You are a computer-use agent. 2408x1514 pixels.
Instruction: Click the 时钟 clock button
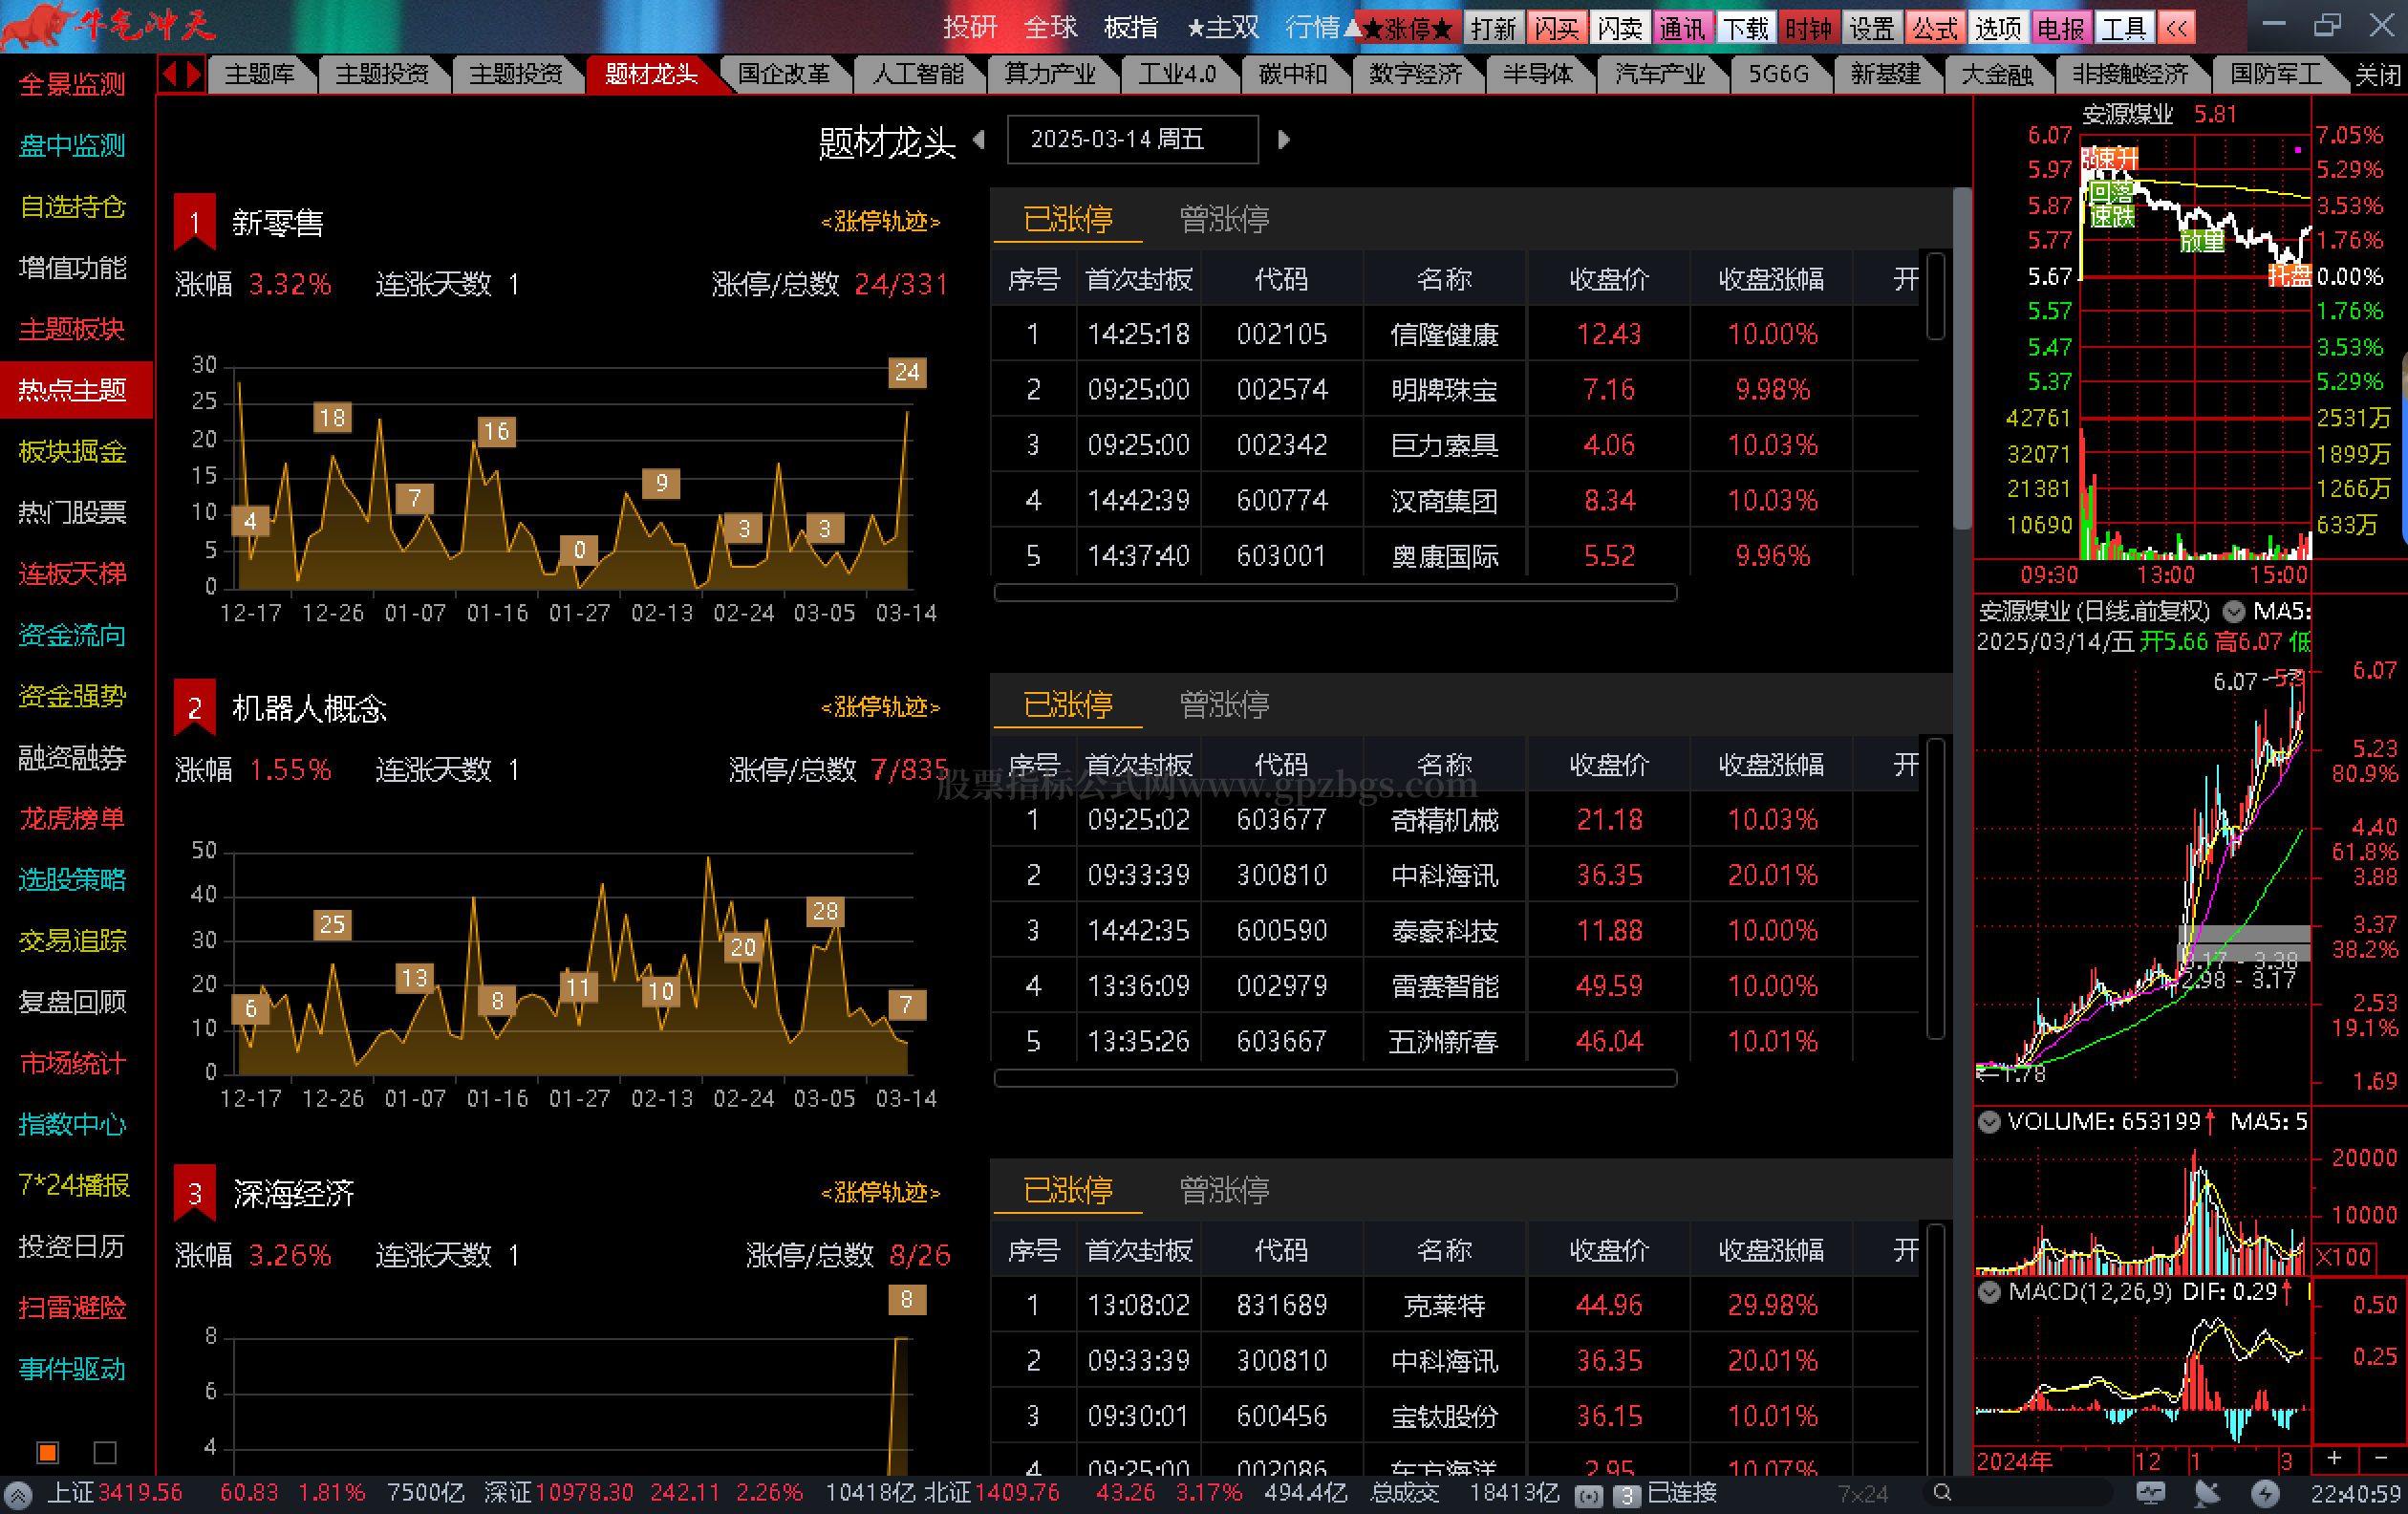(1809, 28)
